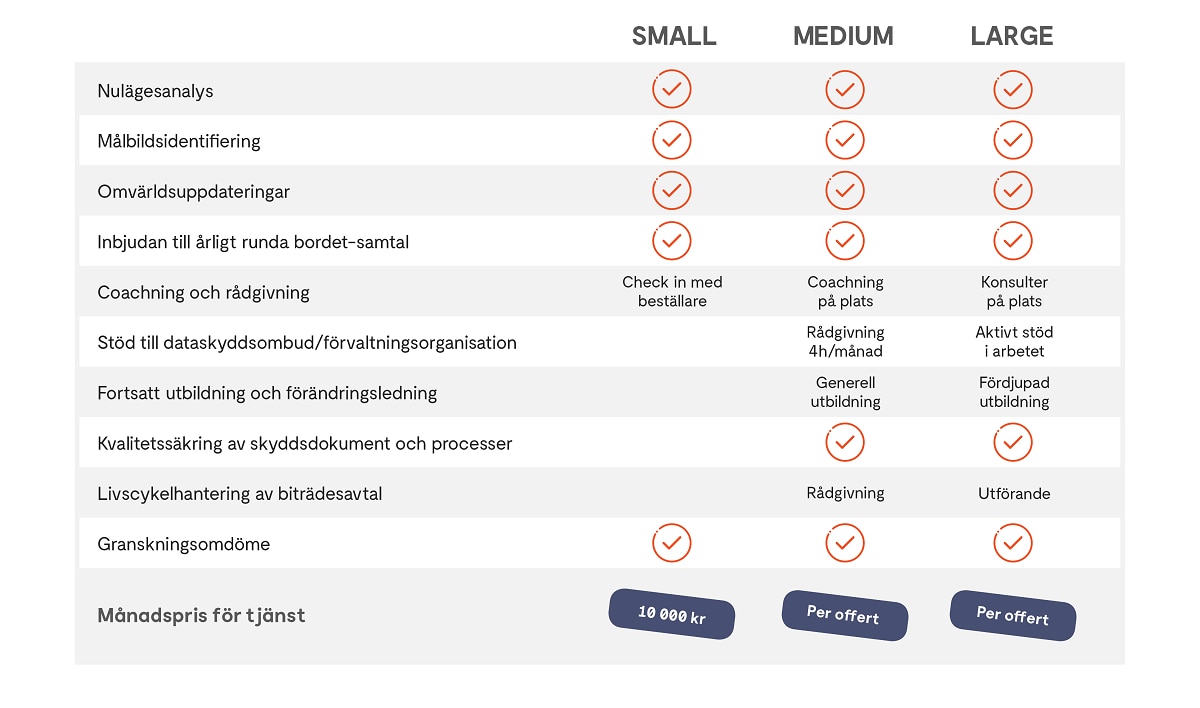Select the SMALL column header
Viewport: 1200px width, 708px height.
pyautogui.click(x=674, y=37)
